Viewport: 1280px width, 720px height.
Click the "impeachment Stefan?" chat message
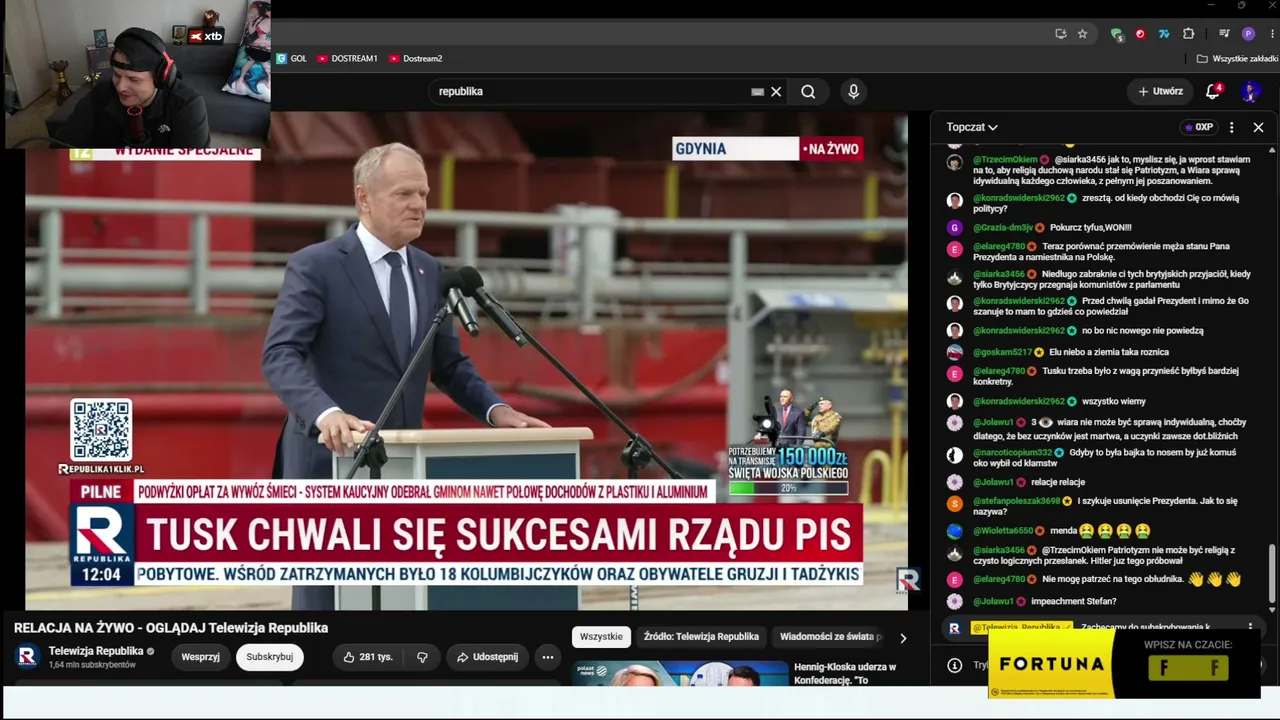pos(1073,601)
